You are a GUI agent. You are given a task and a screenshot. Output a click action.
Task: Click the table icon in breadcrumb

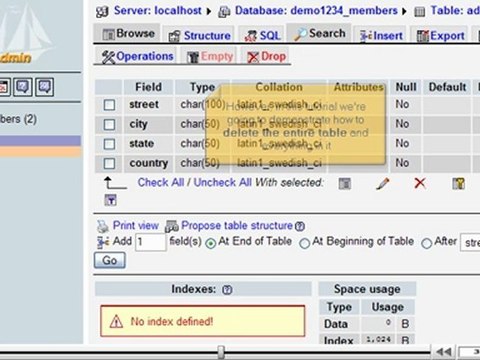(x=419, y=12)
